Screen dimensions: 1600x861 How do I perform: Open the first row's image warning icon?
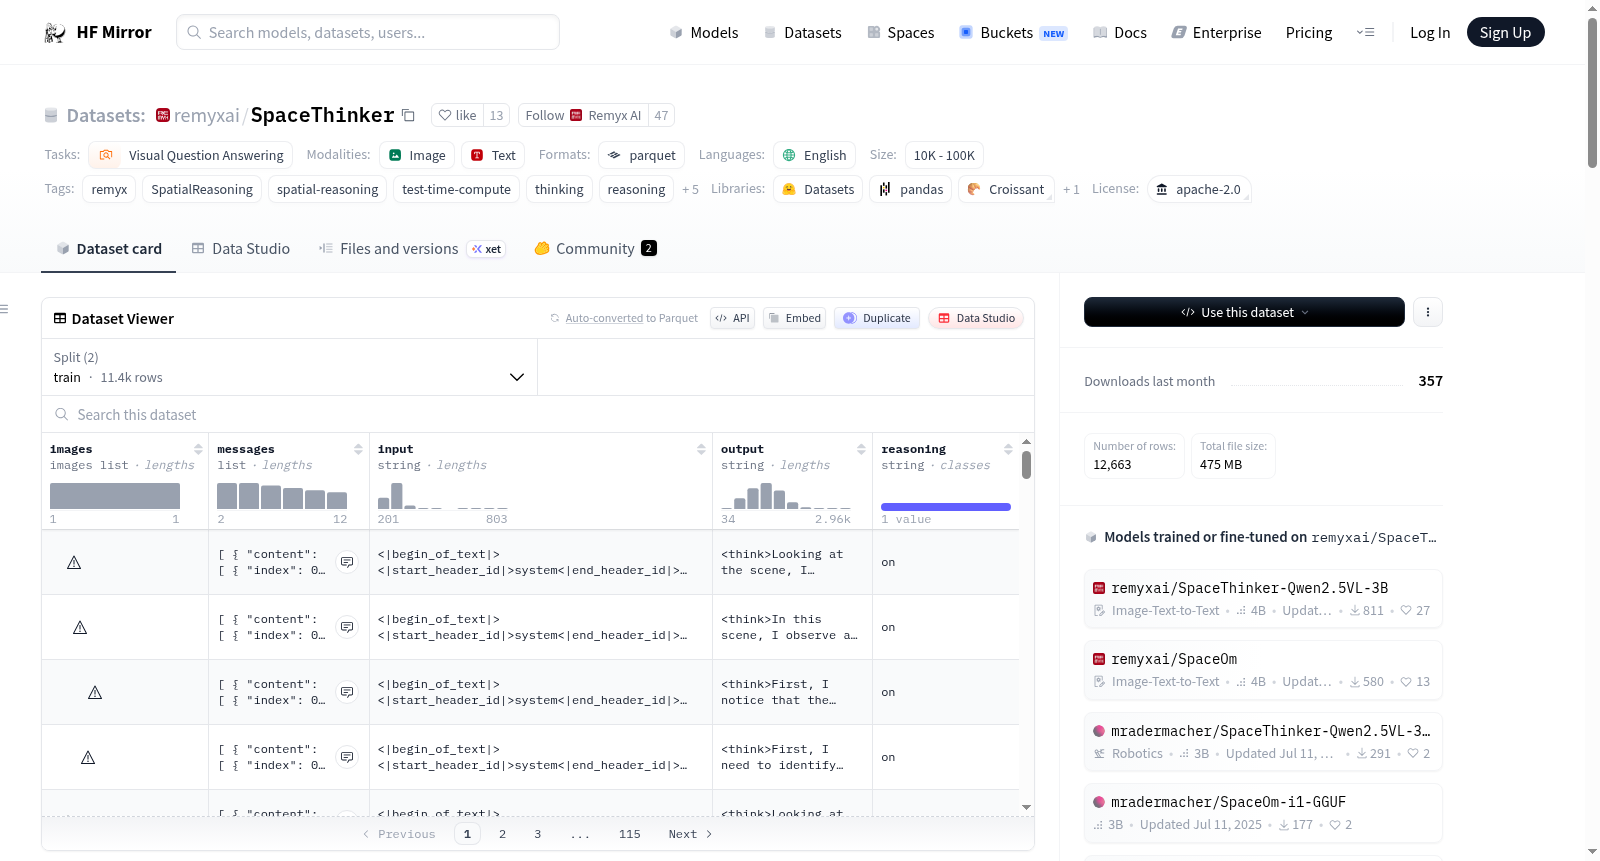(74, 563)
